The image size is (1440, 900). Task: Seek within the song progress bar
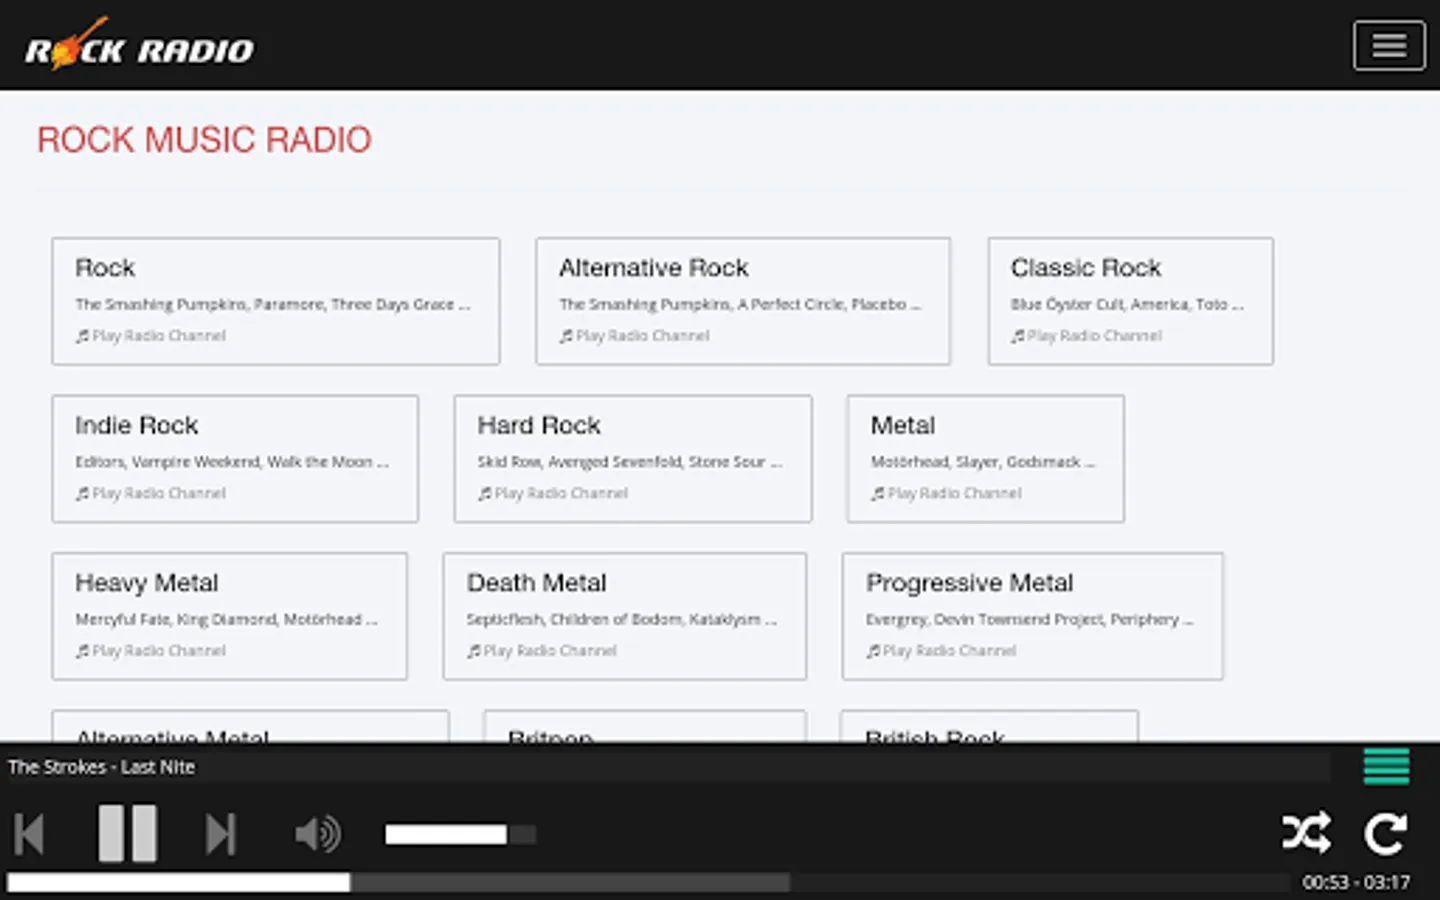tap(648, 883)
